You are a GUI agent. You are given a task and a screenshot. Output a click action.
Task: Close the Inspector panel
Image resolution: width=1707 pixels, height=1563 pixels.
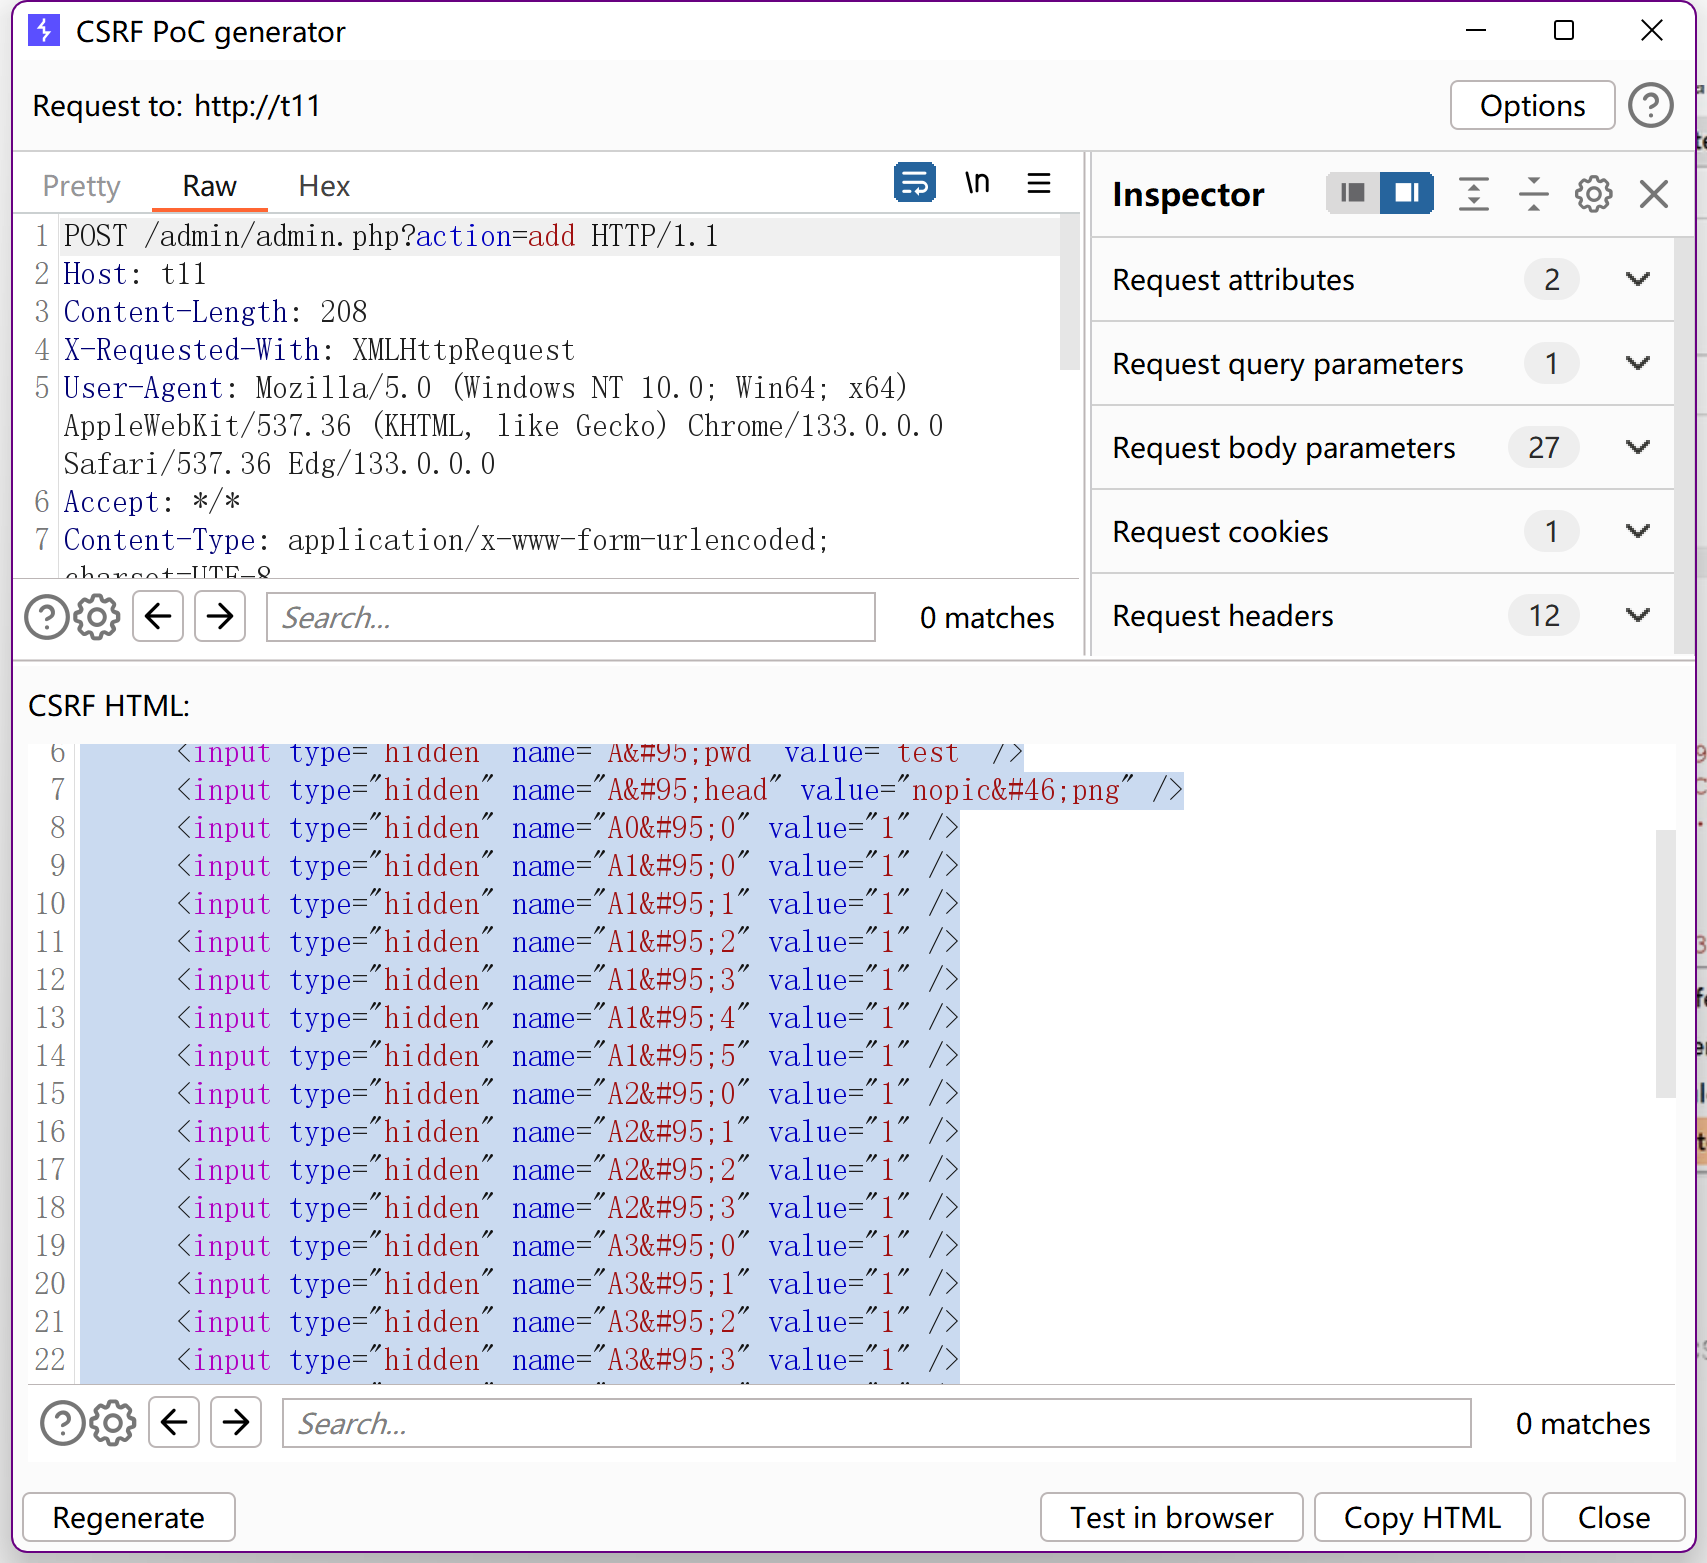tap(1654, 194)
